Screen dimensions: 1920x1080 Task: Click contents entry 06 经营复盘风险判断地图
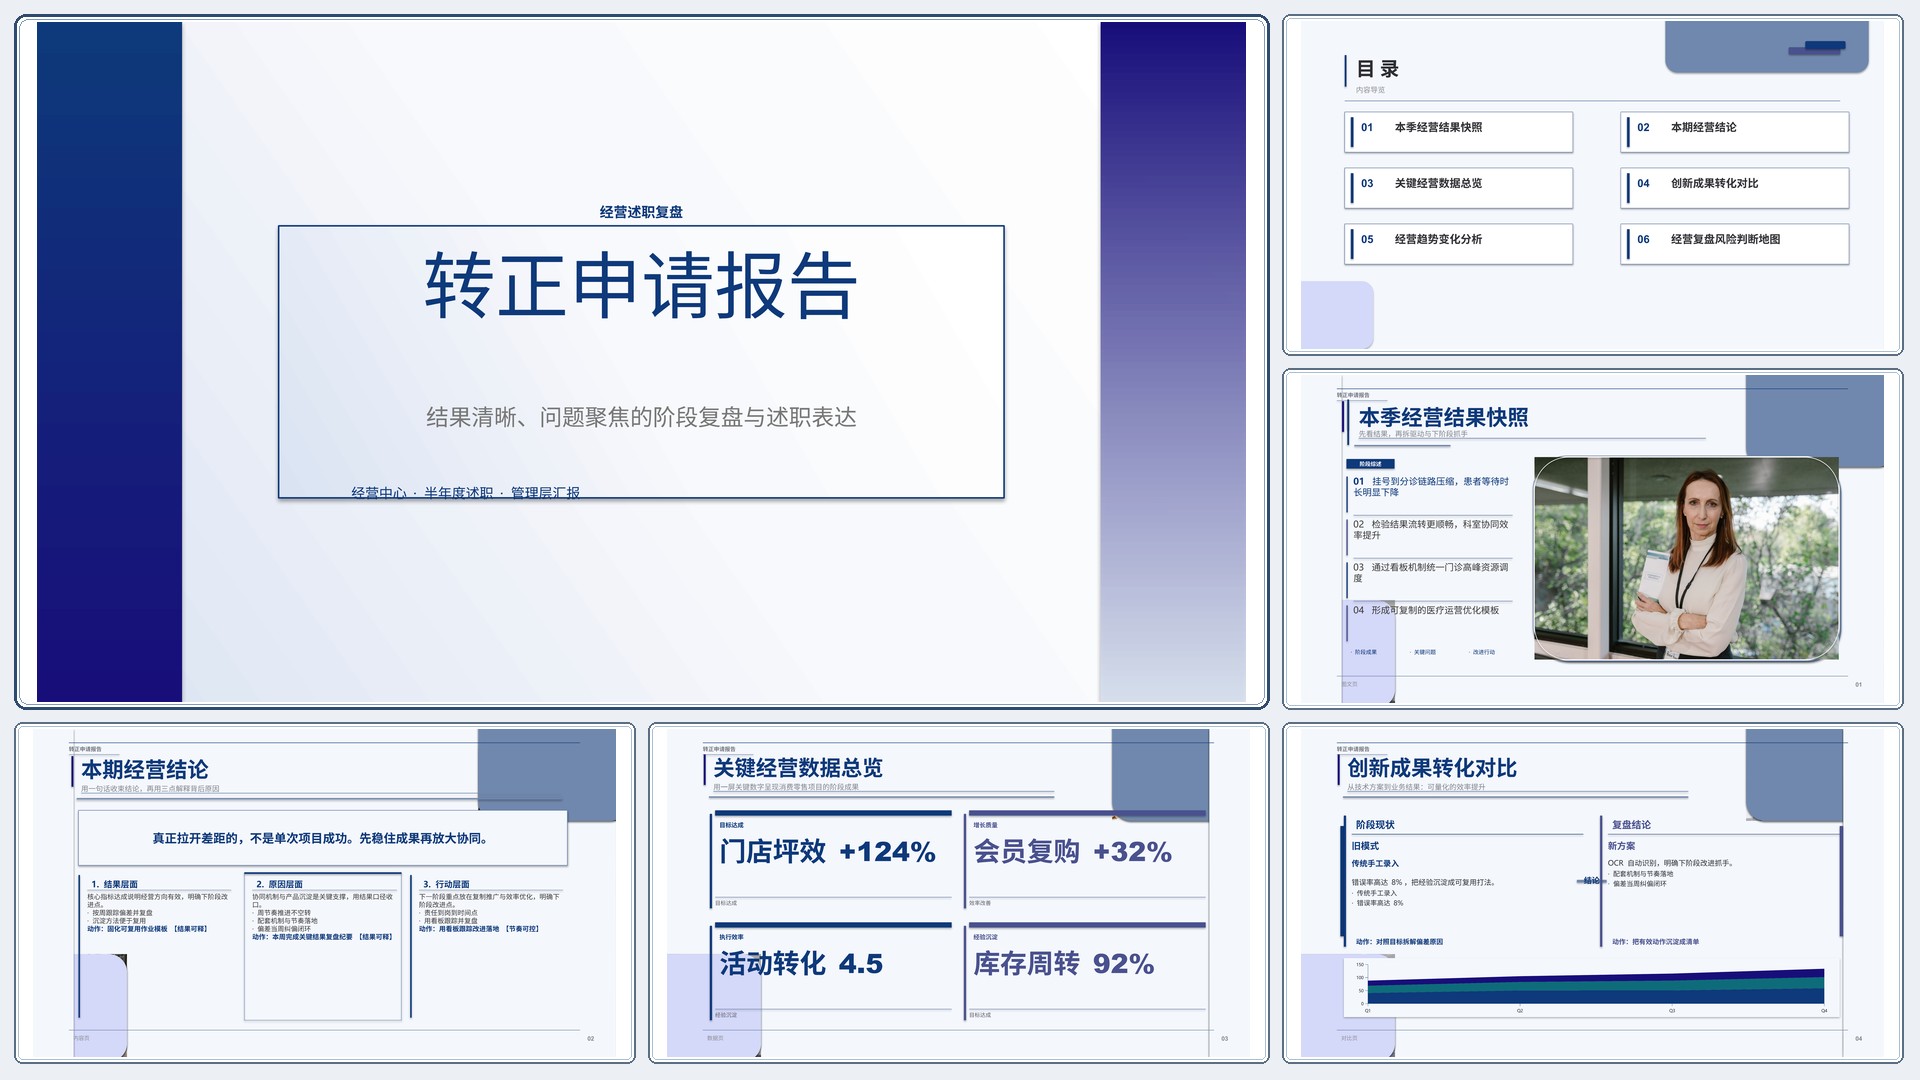(x=1735, y=244)
